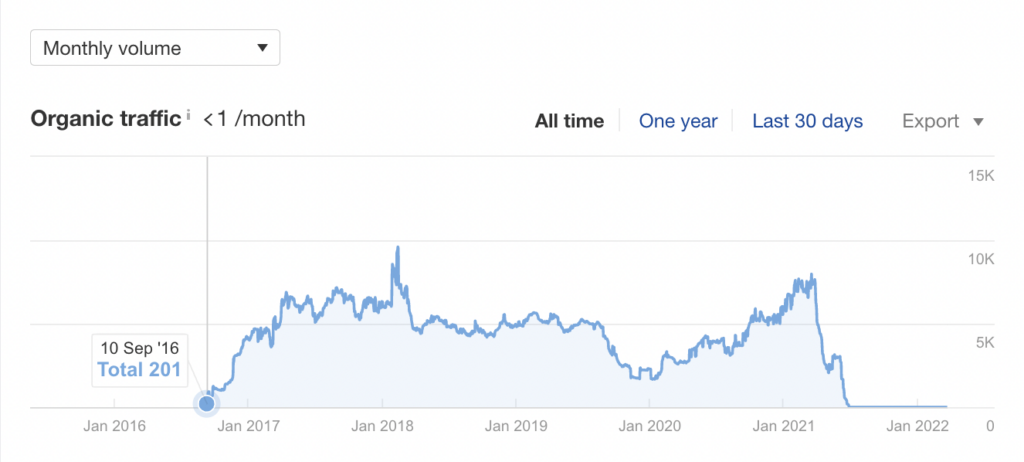Click the traffic peak near Jan 2018
The width and height of the screenshot is (1024, 462).
click(x=397, y=248)
